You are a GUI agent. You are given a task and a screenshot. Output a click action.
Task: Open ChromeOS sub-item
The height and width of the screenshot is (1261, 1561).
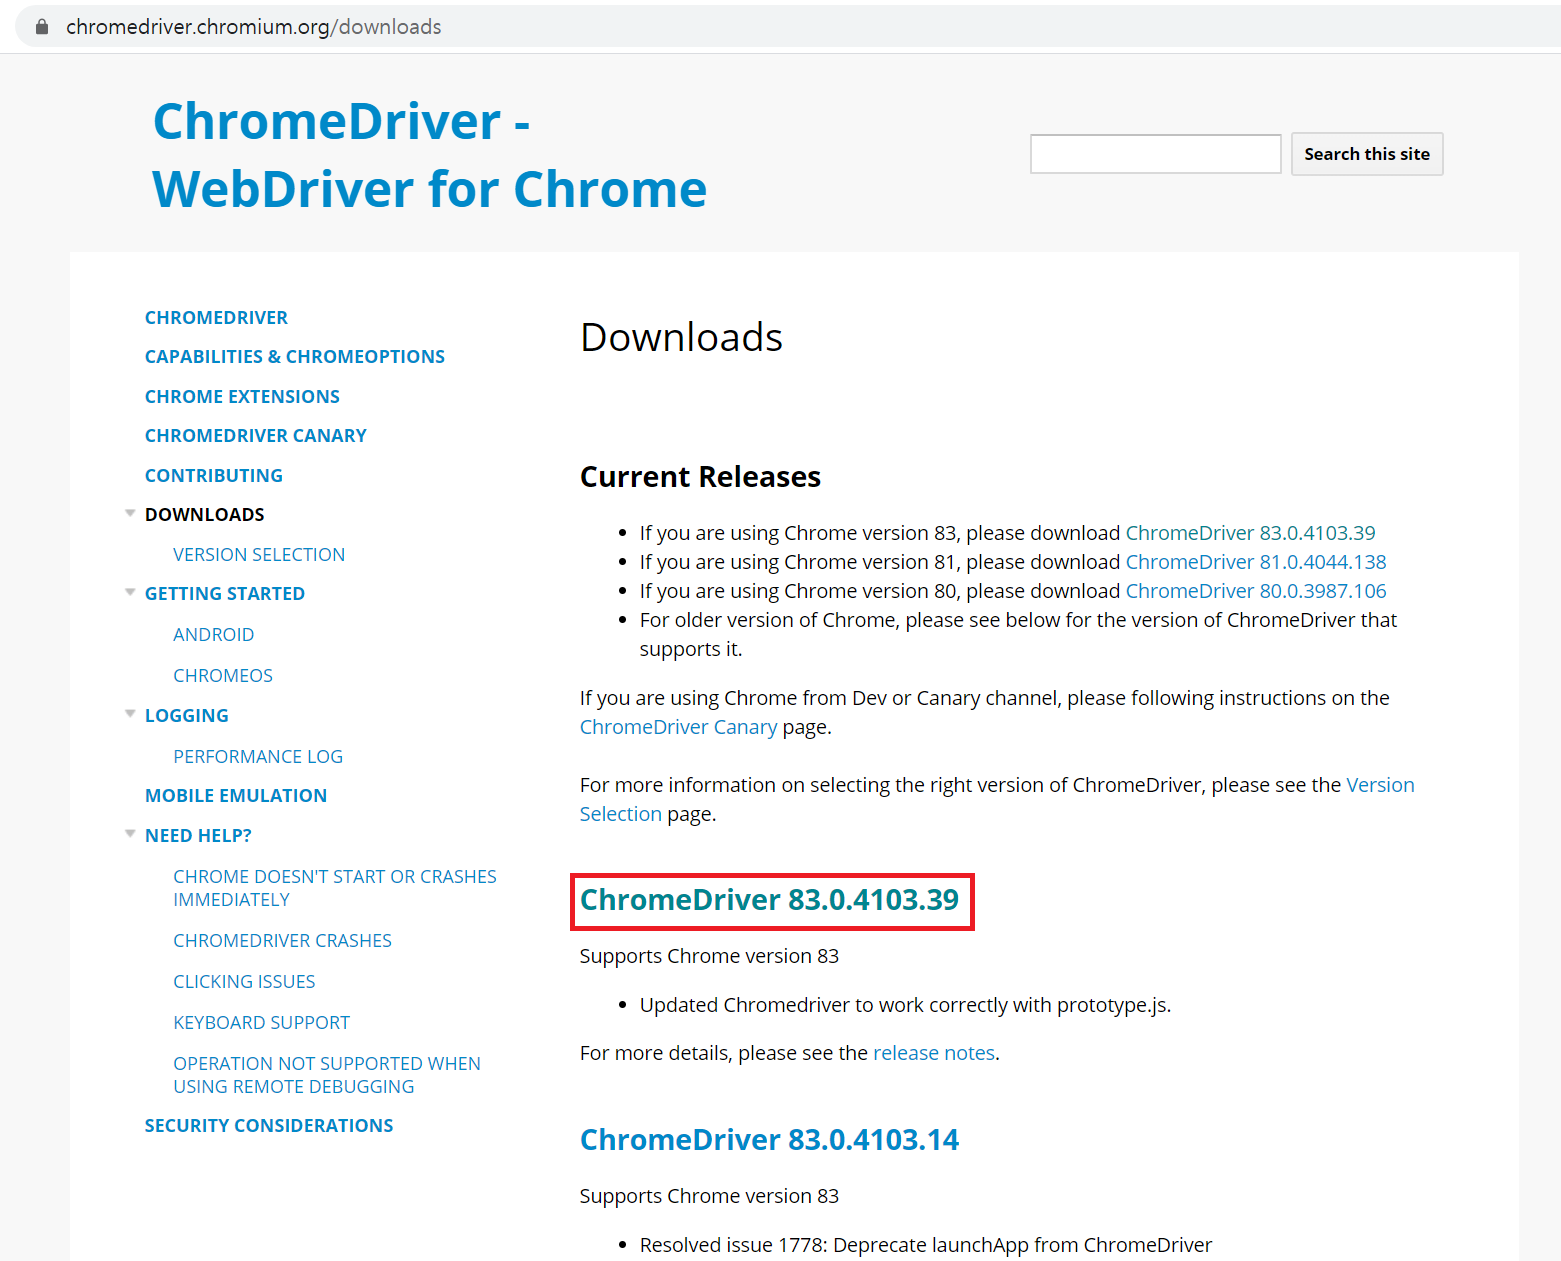click(223, 676)
